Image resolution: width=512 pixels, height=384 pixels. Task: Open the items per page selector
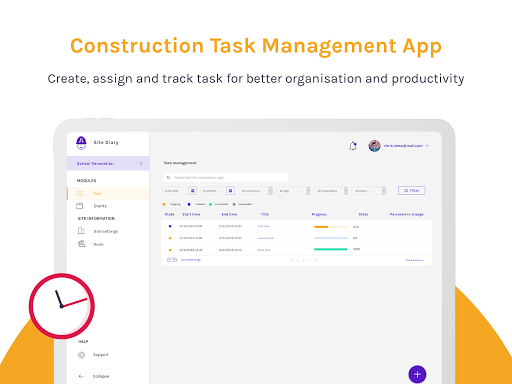point(172,260)
